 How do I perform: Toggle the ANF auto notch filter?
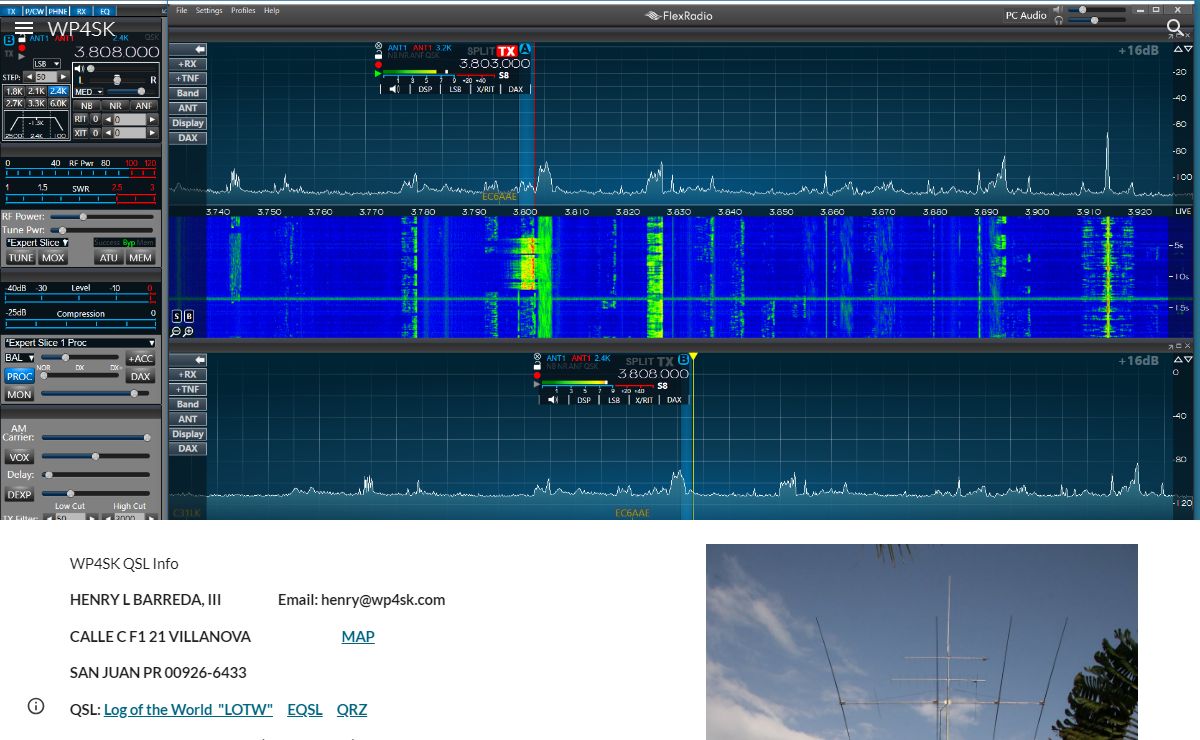pos(144,105)
